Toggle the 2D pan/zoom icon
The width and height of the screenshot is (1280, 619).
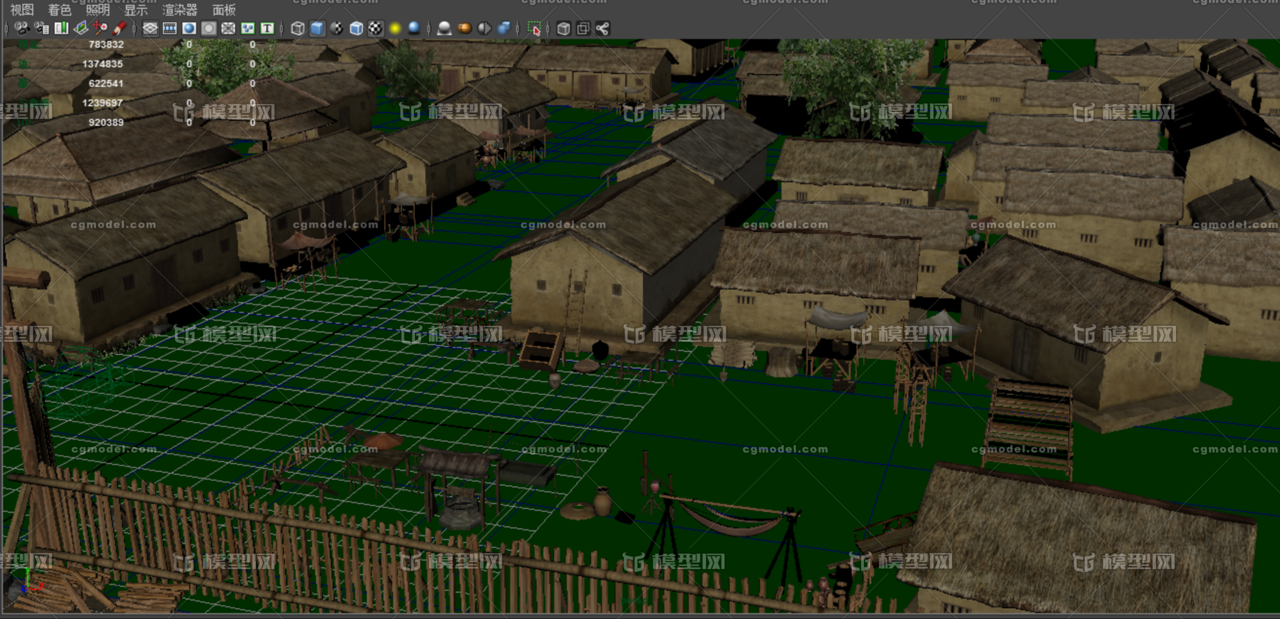100,28
